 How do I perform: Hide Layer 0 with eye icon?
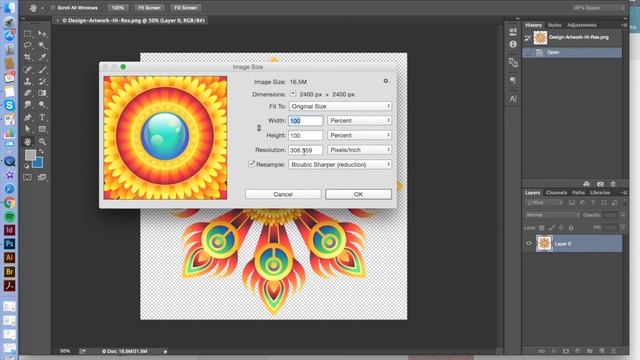coord(529,243)
